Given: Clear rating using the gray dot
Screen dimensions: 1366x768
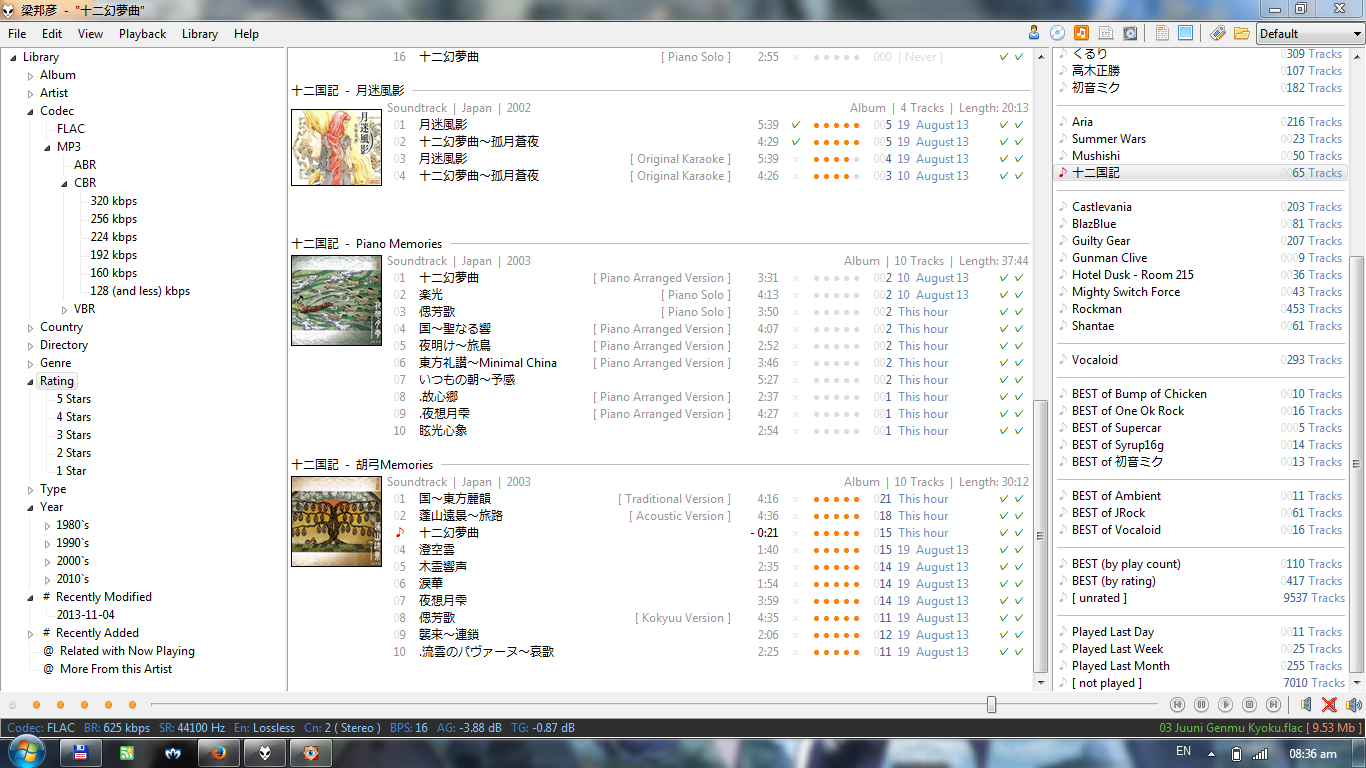Looking at the screenshot, I should (12, 705).
